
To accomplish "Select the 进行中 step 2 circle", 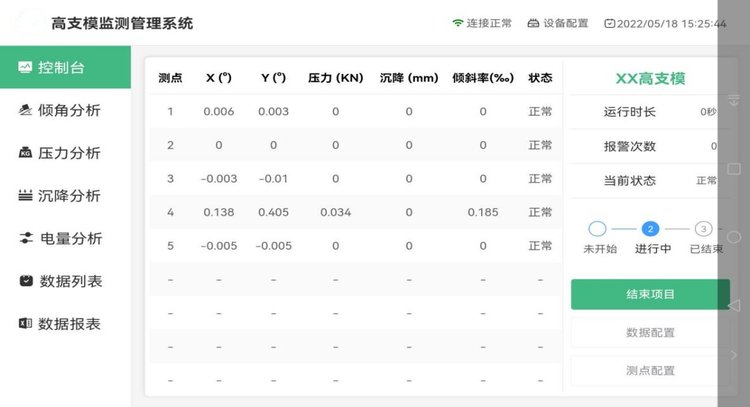I will pos(650,229).
